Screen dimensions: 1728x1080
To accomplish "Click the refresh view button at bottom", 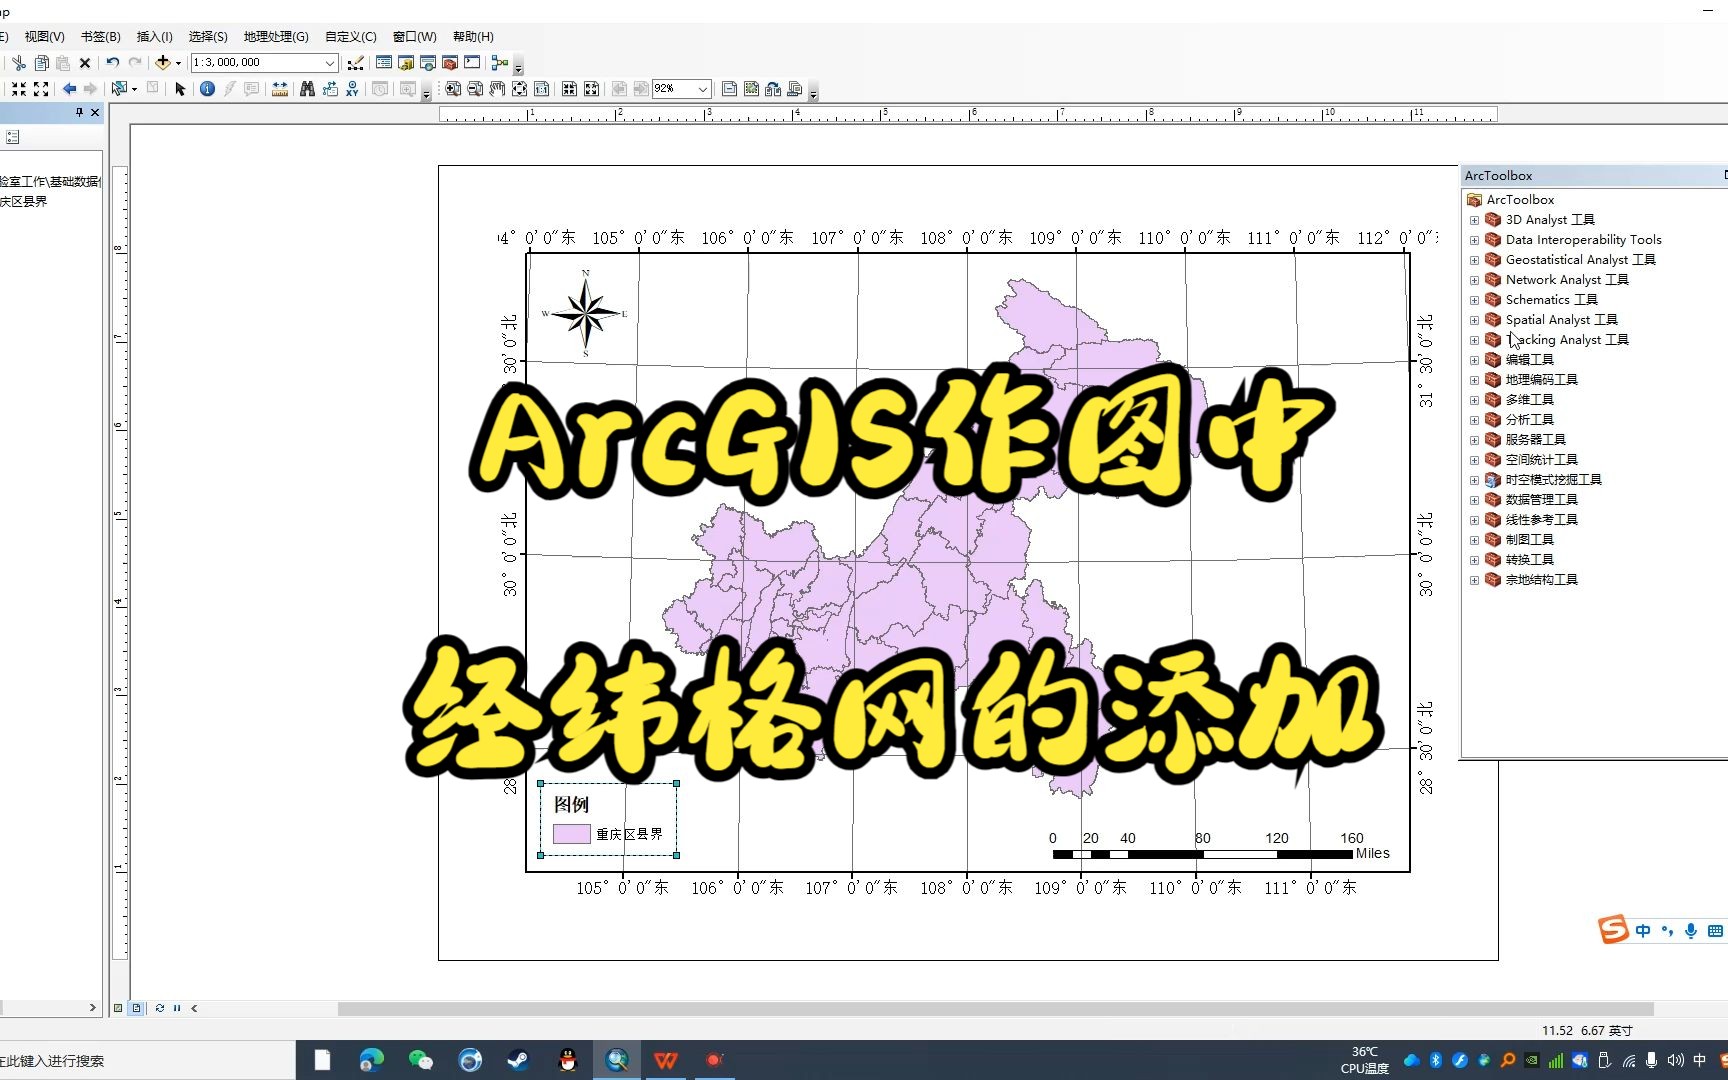I will pyautogui.click(x=160, y=1008).
